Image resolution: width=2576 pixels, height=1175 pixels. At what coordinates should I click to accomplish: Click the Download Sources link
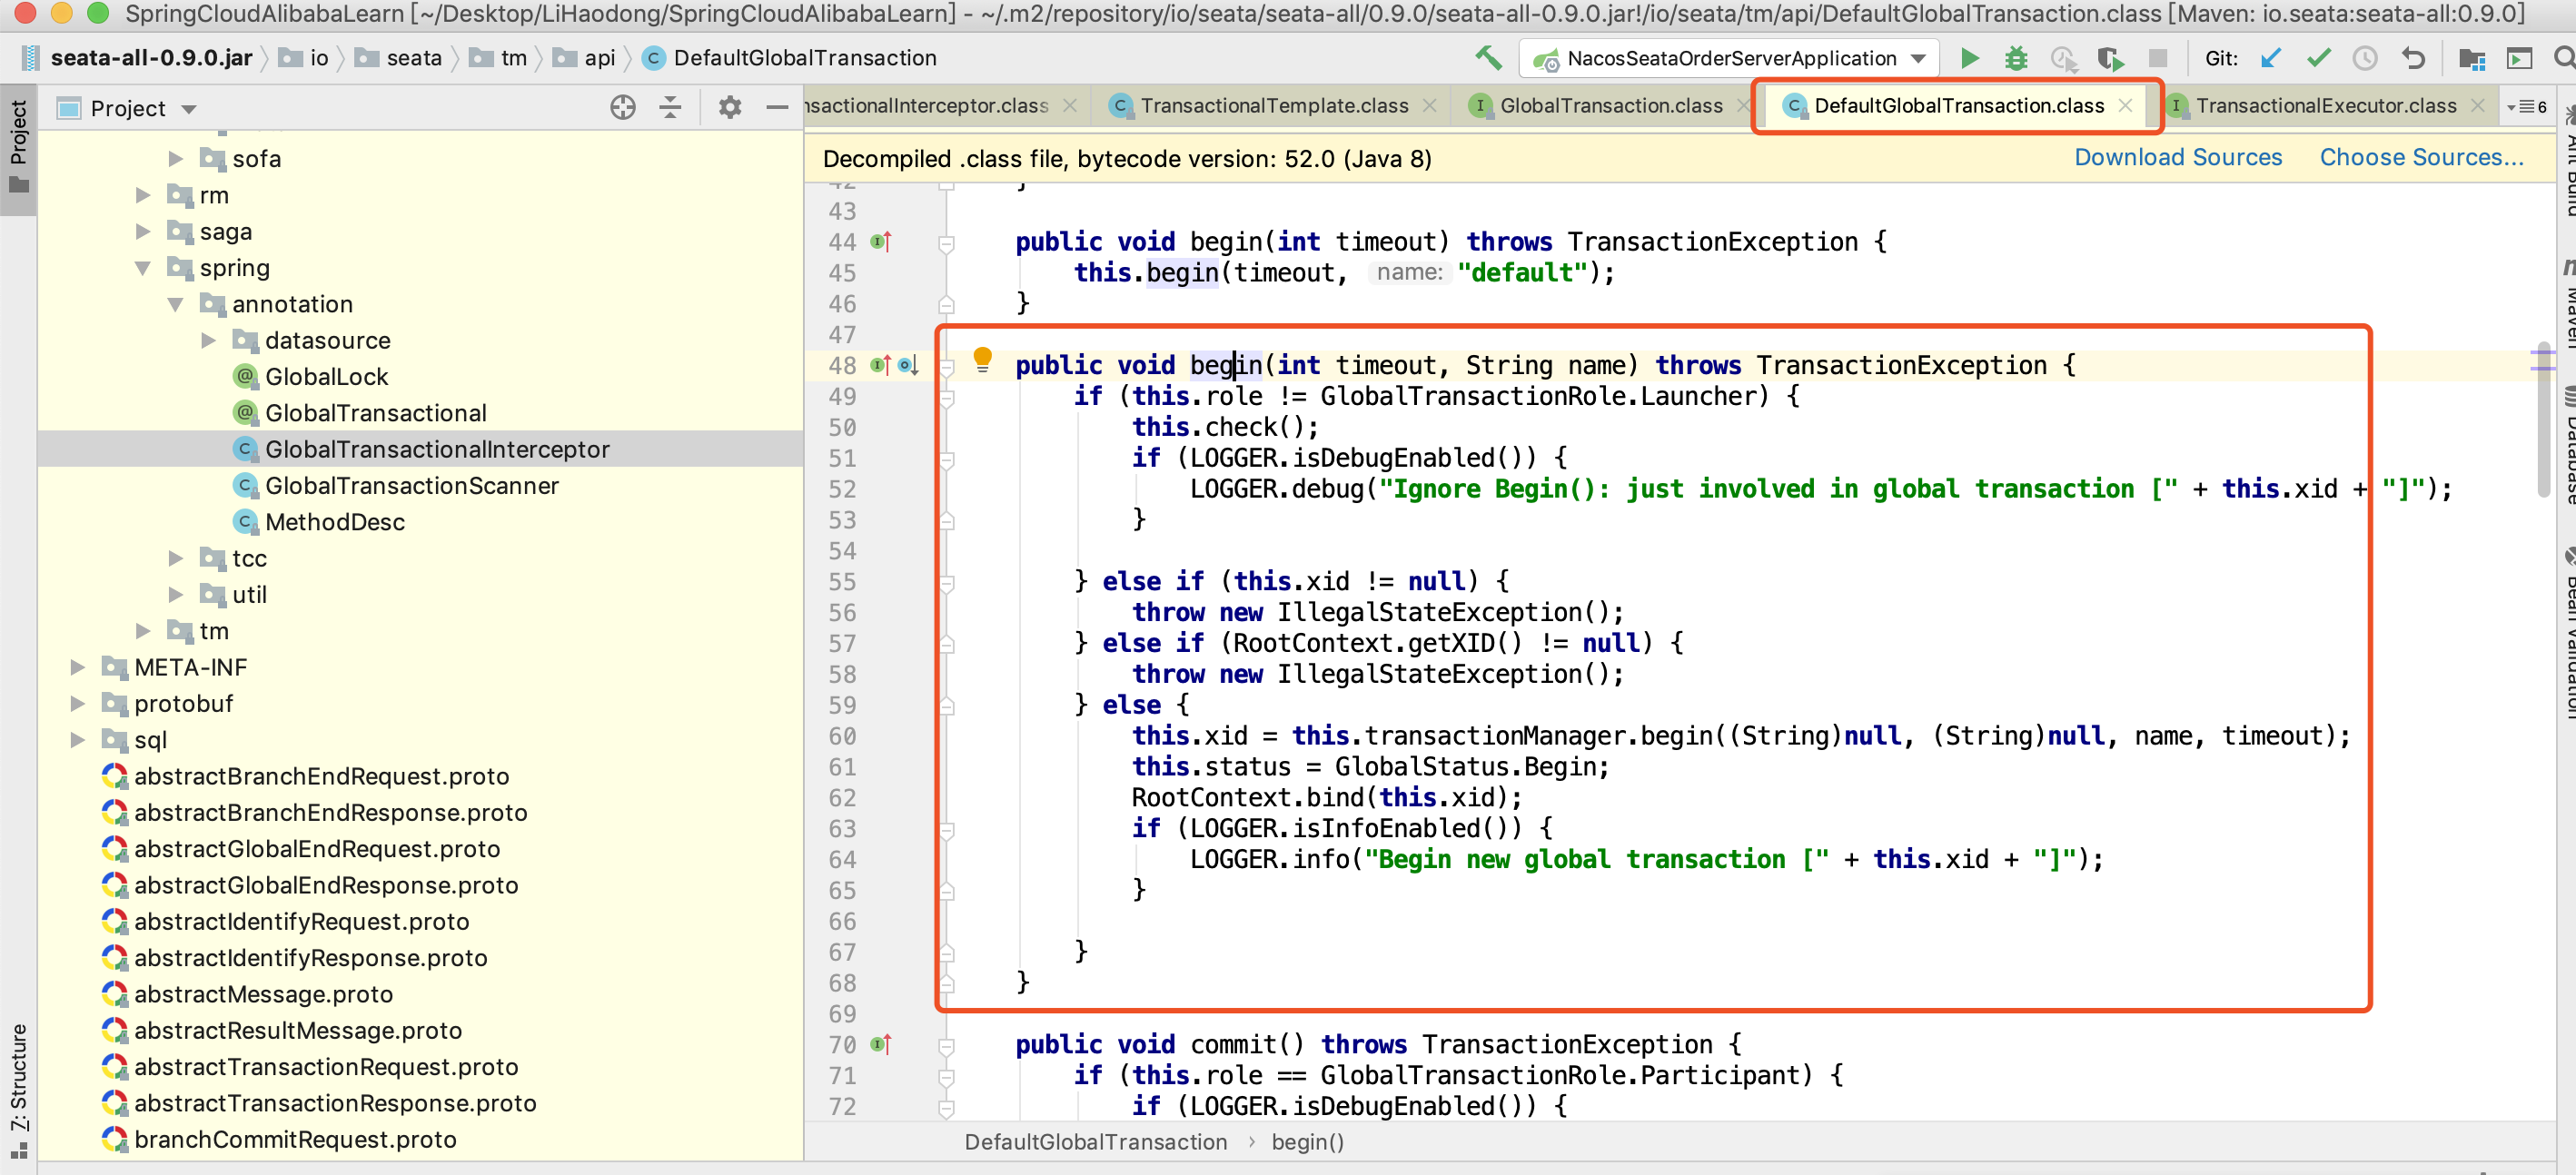[2177, 158]
